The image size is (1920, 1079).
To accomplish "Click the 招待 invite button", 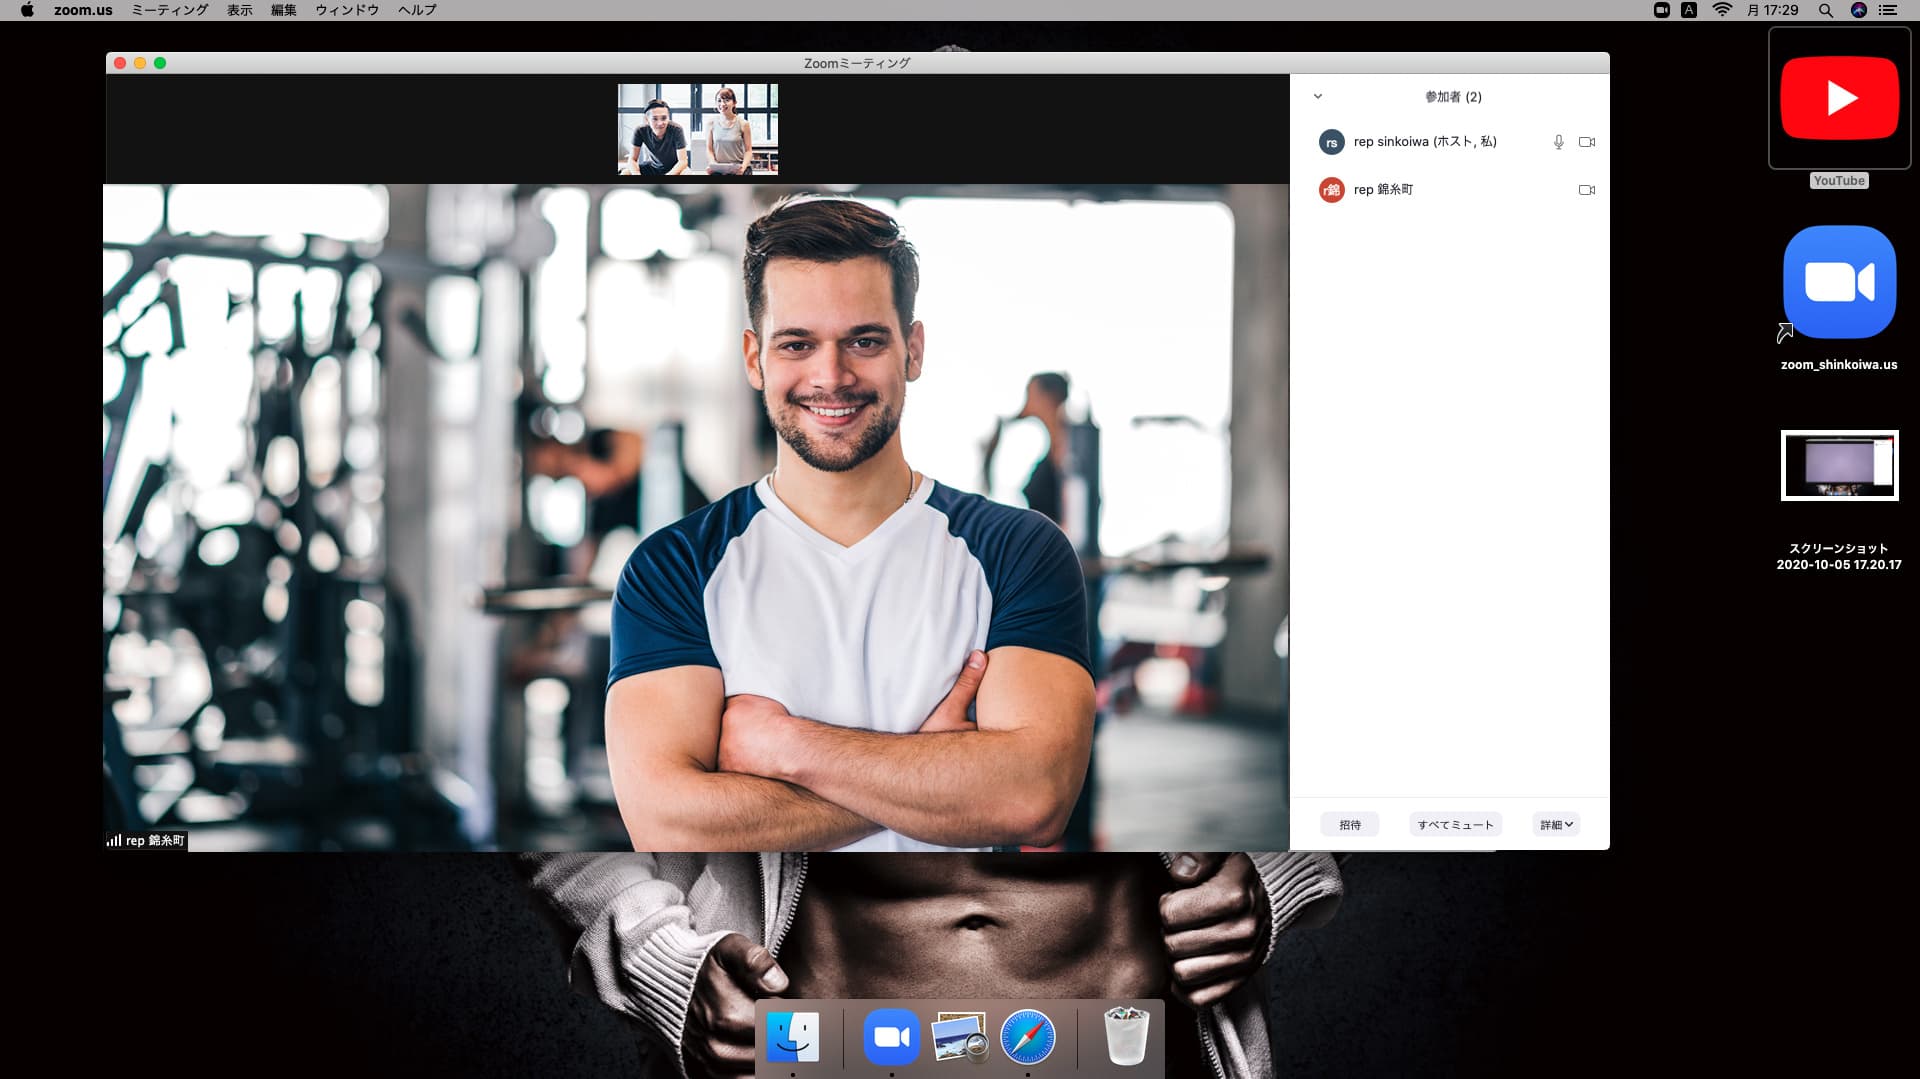I will pos(1350,825).
